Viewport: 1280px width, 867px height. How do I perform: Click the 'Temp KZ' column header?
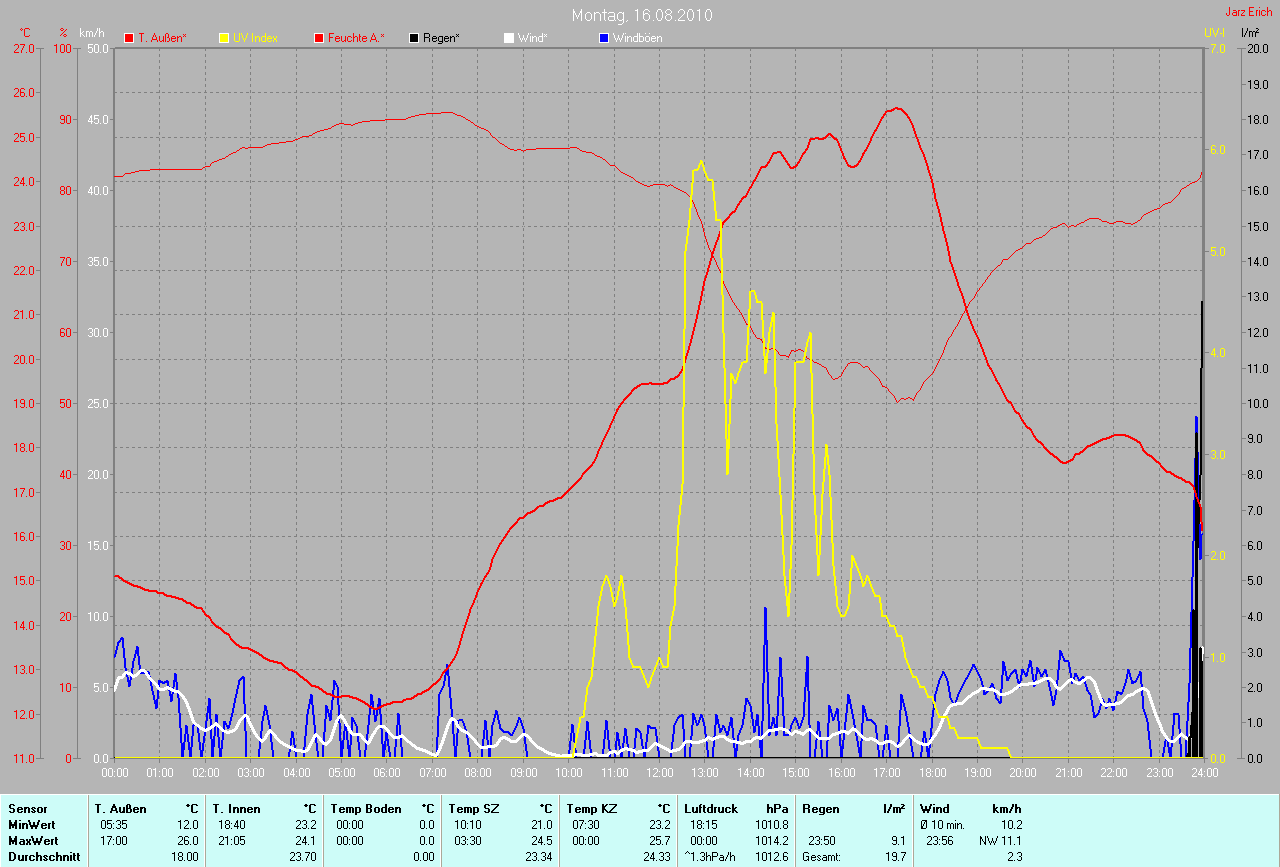click(591, 808)
